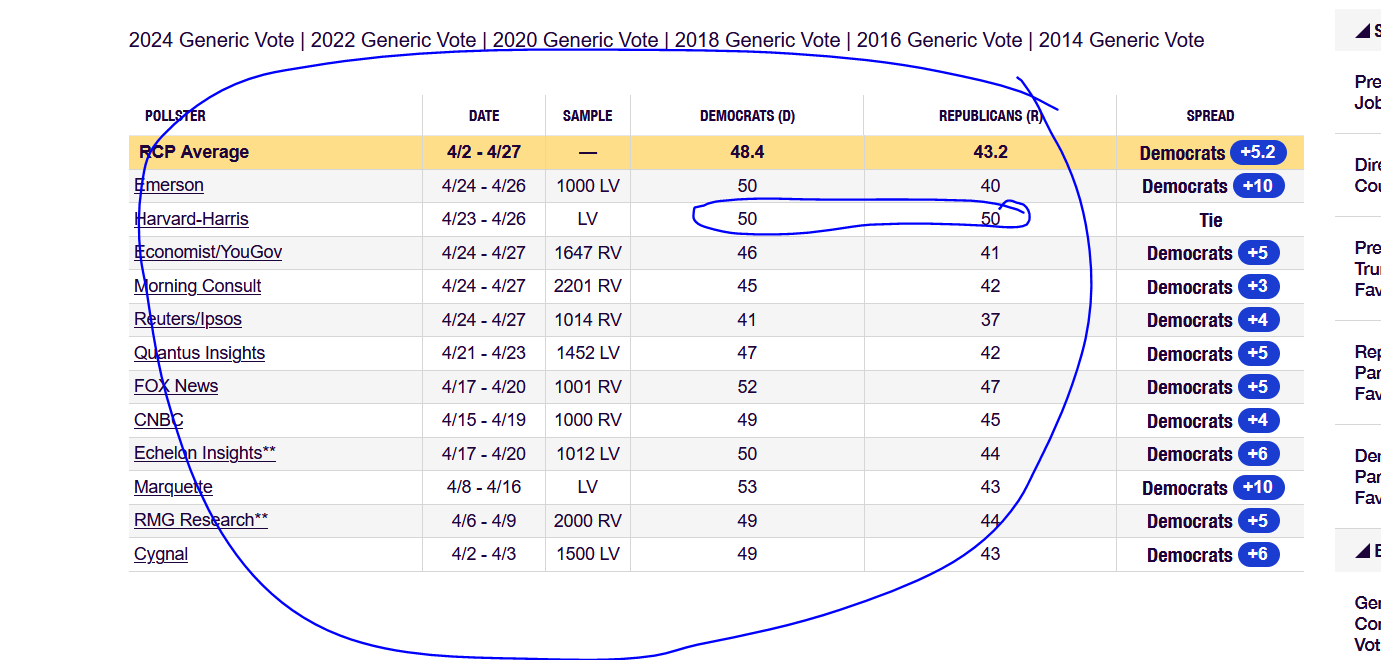Select the RCP Average row label
The width and height of the screenshot is (1381, 660).
[x=194, y=152]
